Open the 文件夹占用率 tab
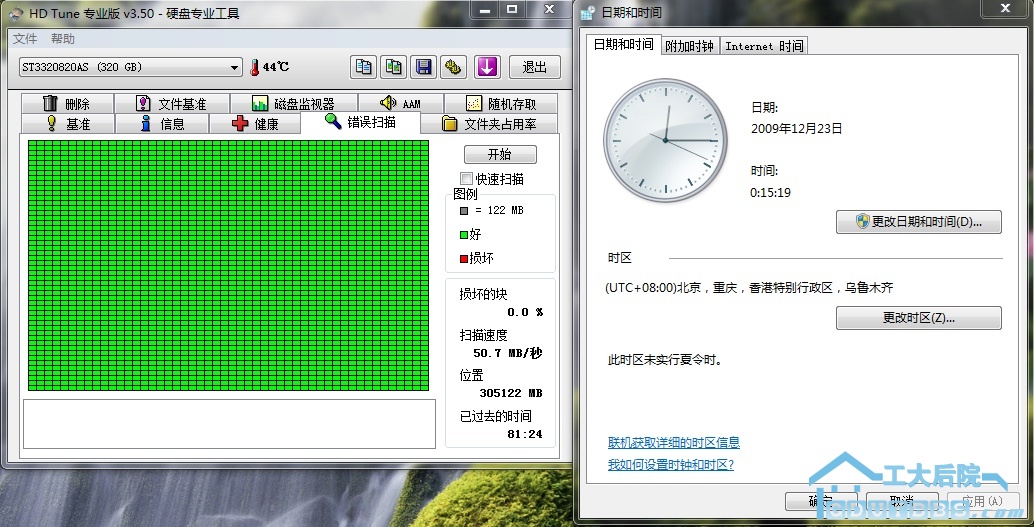Image resolution: width=1034 pixels, height=527 pixels. click(x=489, y=123)
